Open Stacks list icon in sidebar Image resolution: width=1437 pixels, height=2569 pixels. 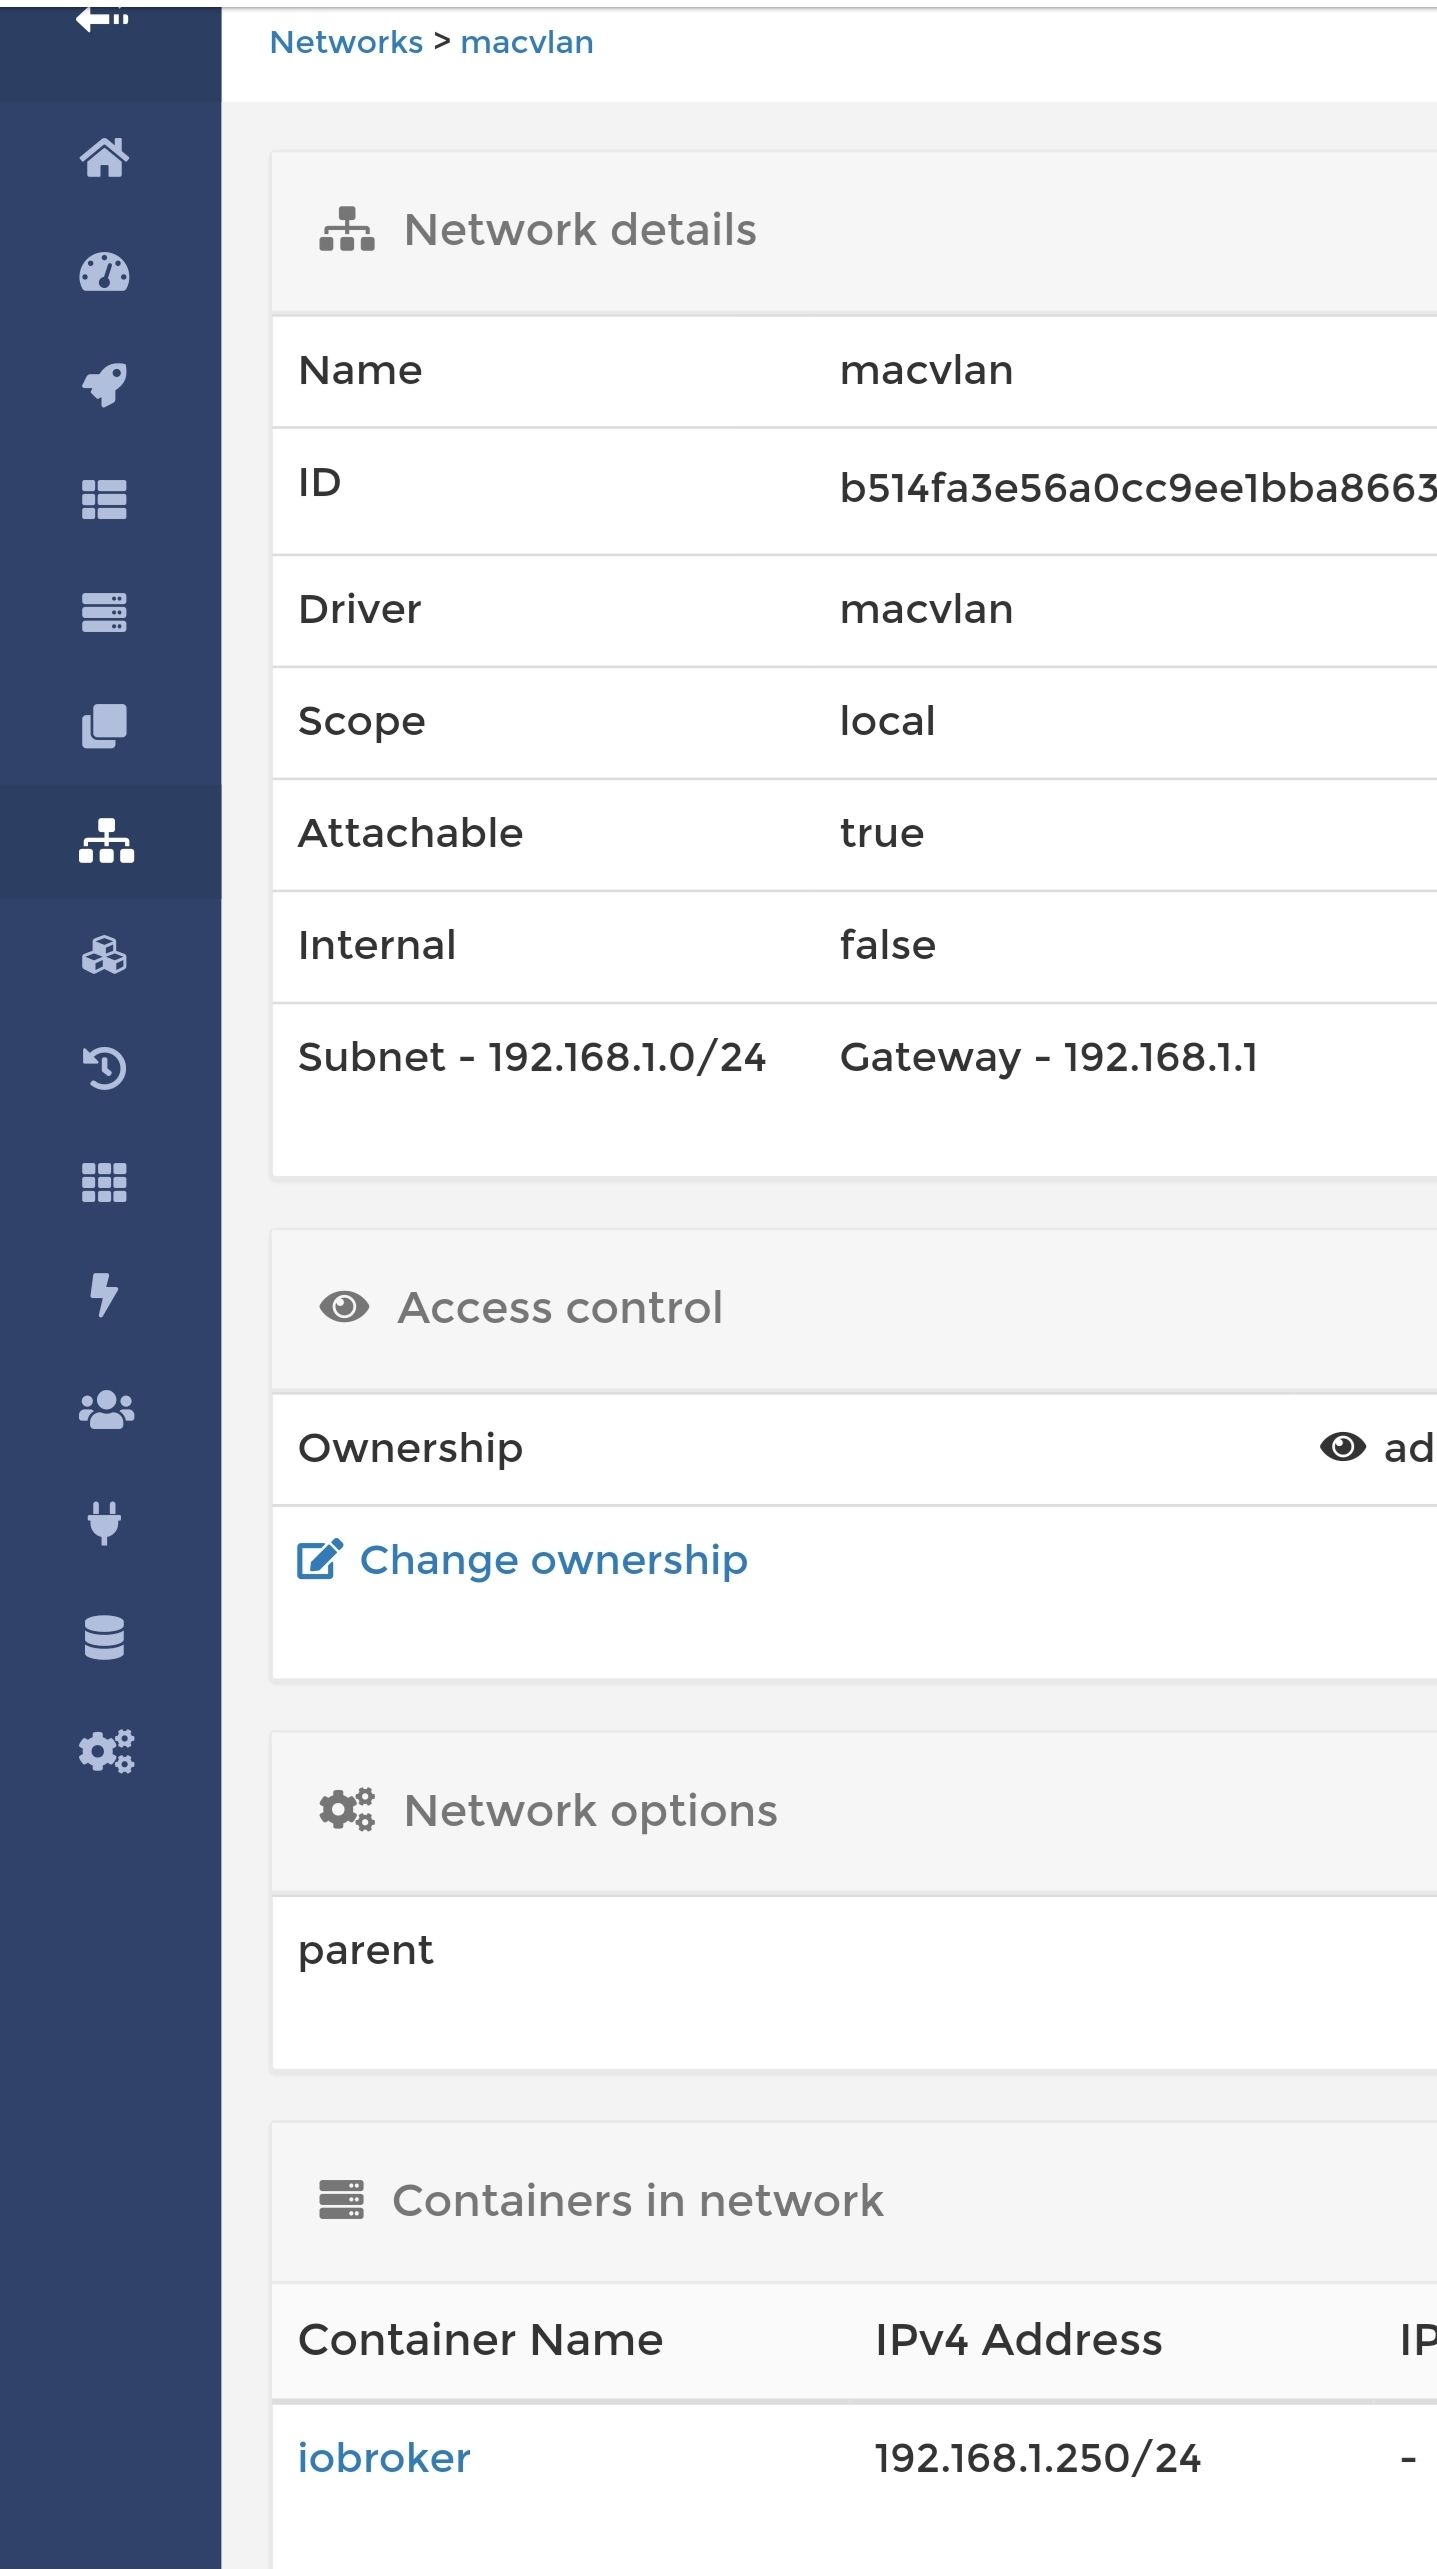pyautogui.click(x=105, y=499)
